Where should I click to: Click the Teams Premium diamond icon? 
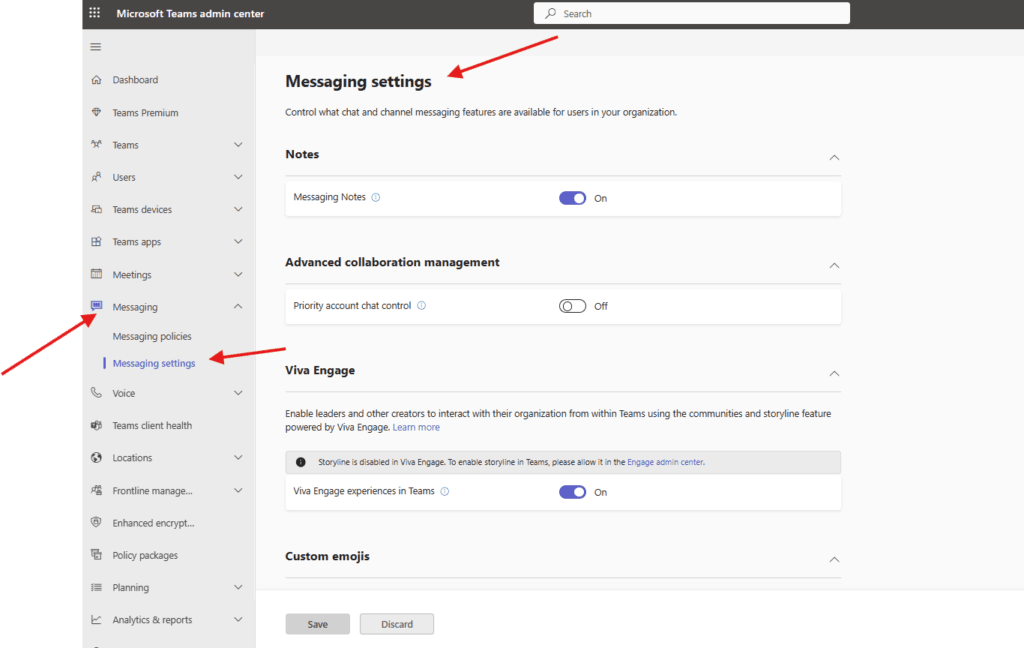click(x=96, y=113)
